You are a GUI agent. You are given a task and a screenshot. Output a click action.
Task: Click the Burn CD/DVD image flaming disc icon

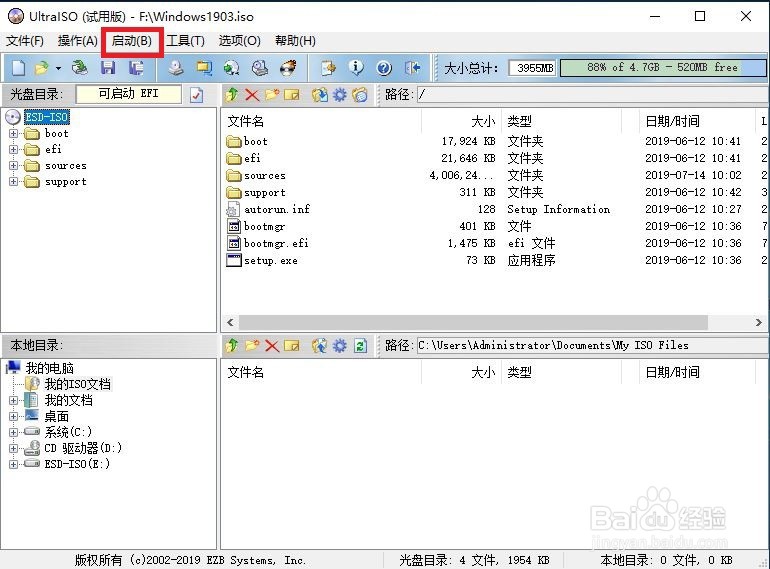288,68
